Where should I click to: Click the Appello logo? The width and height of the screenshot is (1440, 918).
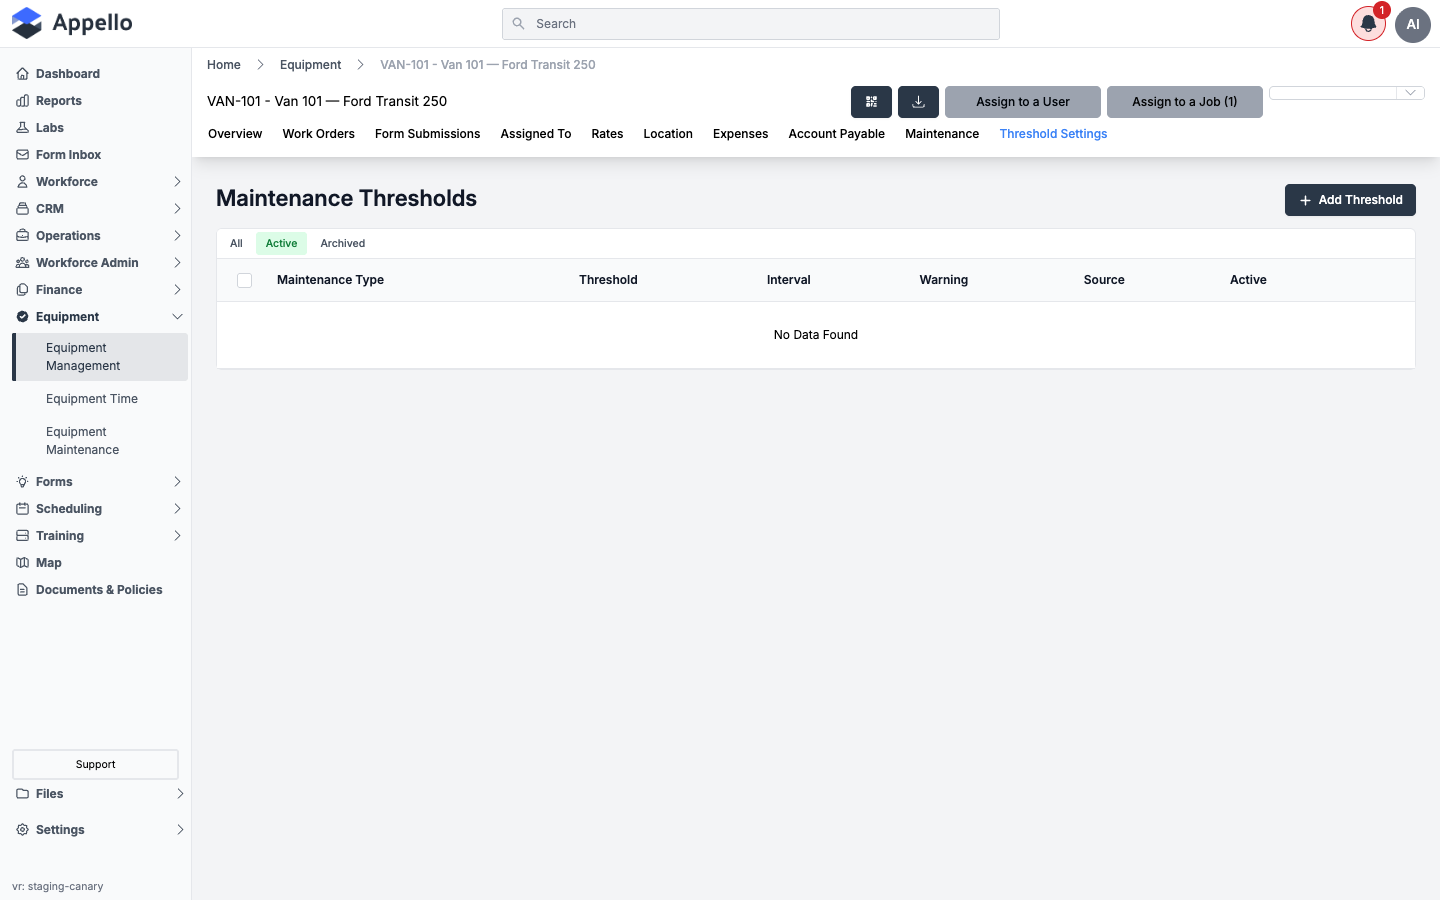[x=72, y=23]
